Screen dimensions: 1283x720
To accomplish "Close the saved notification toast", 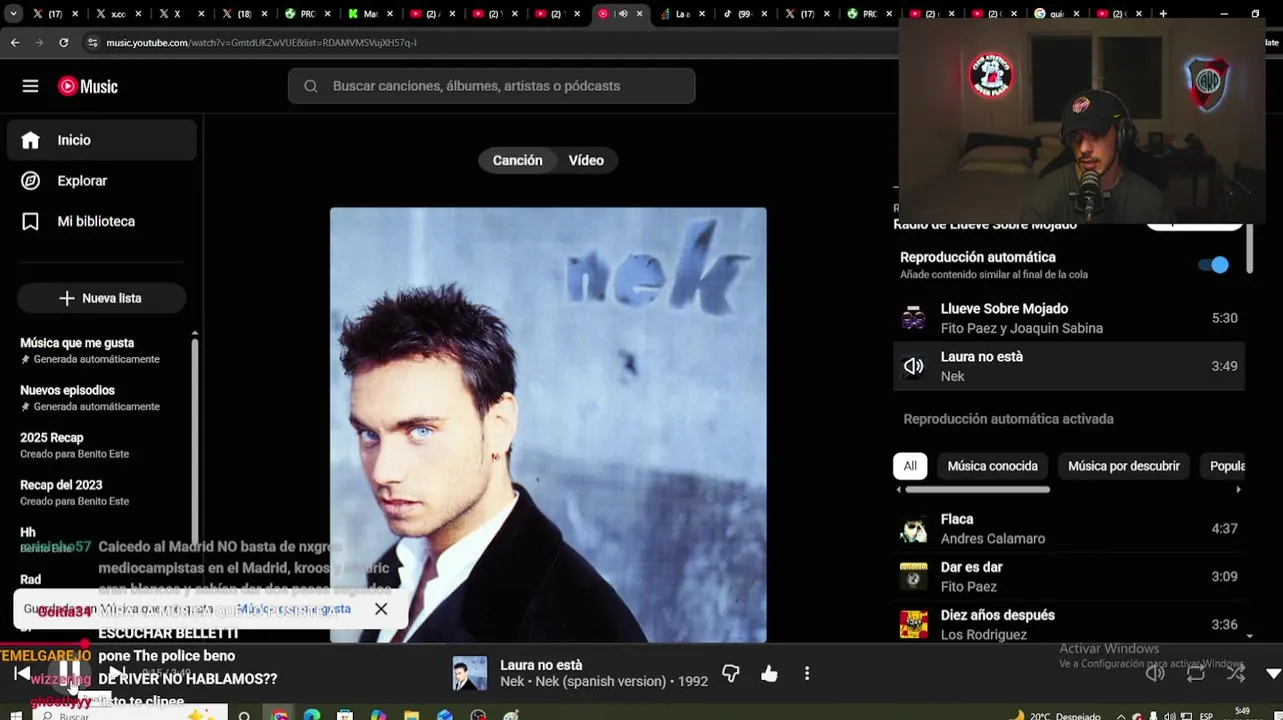I will click(381, 608).
